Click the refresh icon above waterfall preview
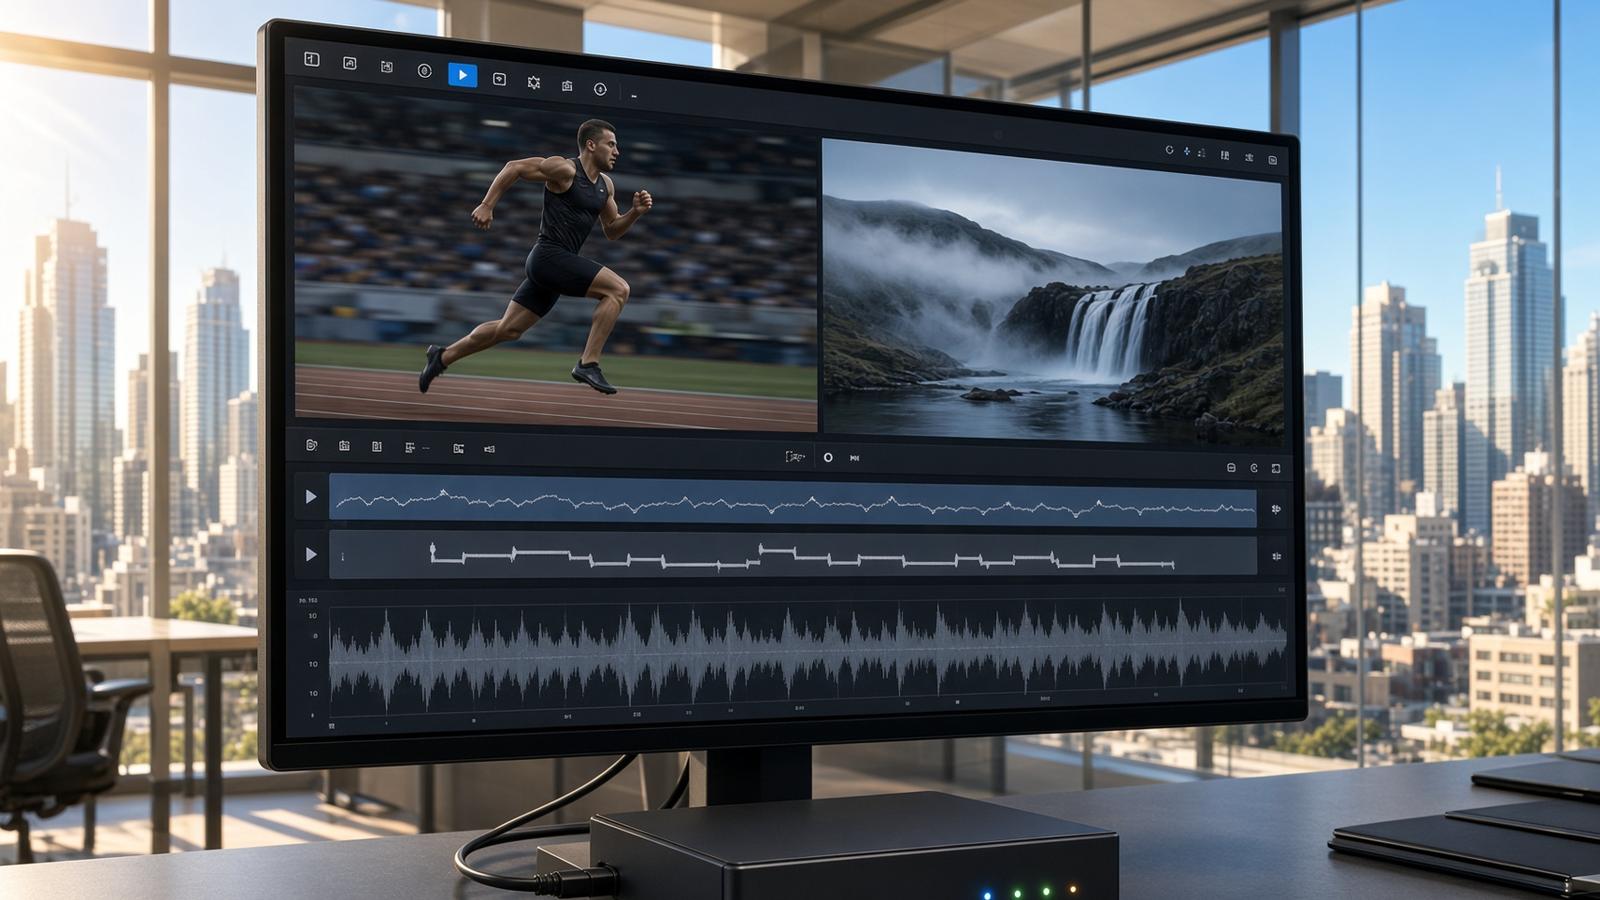 click(x=1169, y=150)
